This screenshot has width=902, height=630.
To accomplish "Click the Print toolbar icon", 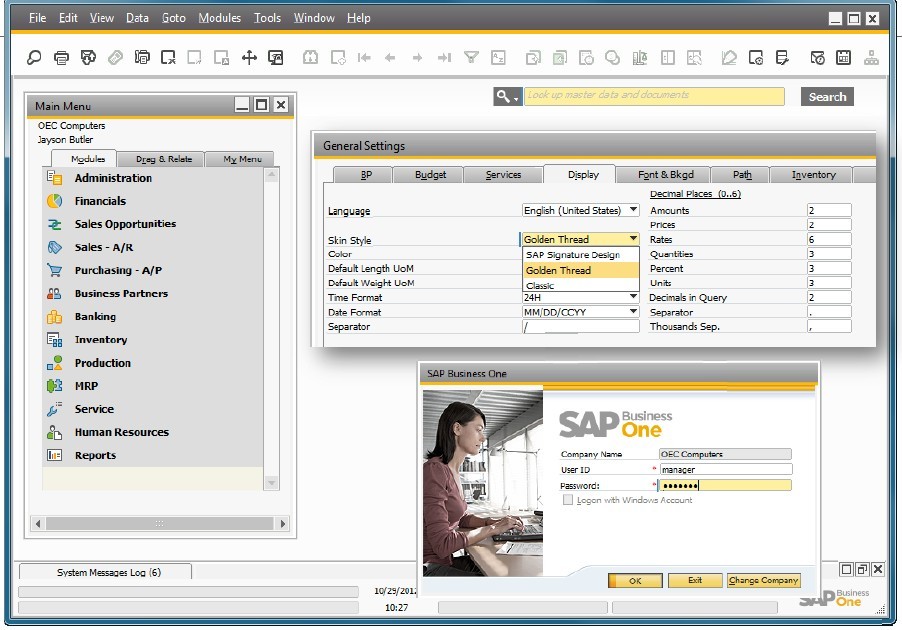I will pyautogui.click(x=60, y=58).
